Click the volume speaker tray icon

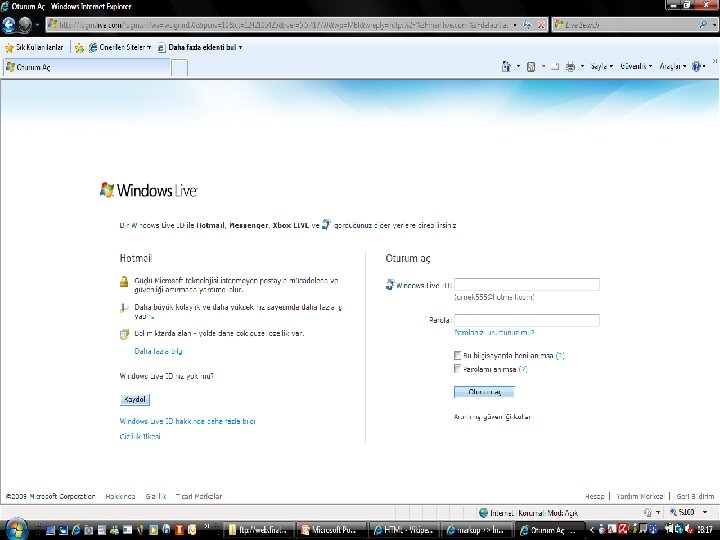click(x=689, y=529)
